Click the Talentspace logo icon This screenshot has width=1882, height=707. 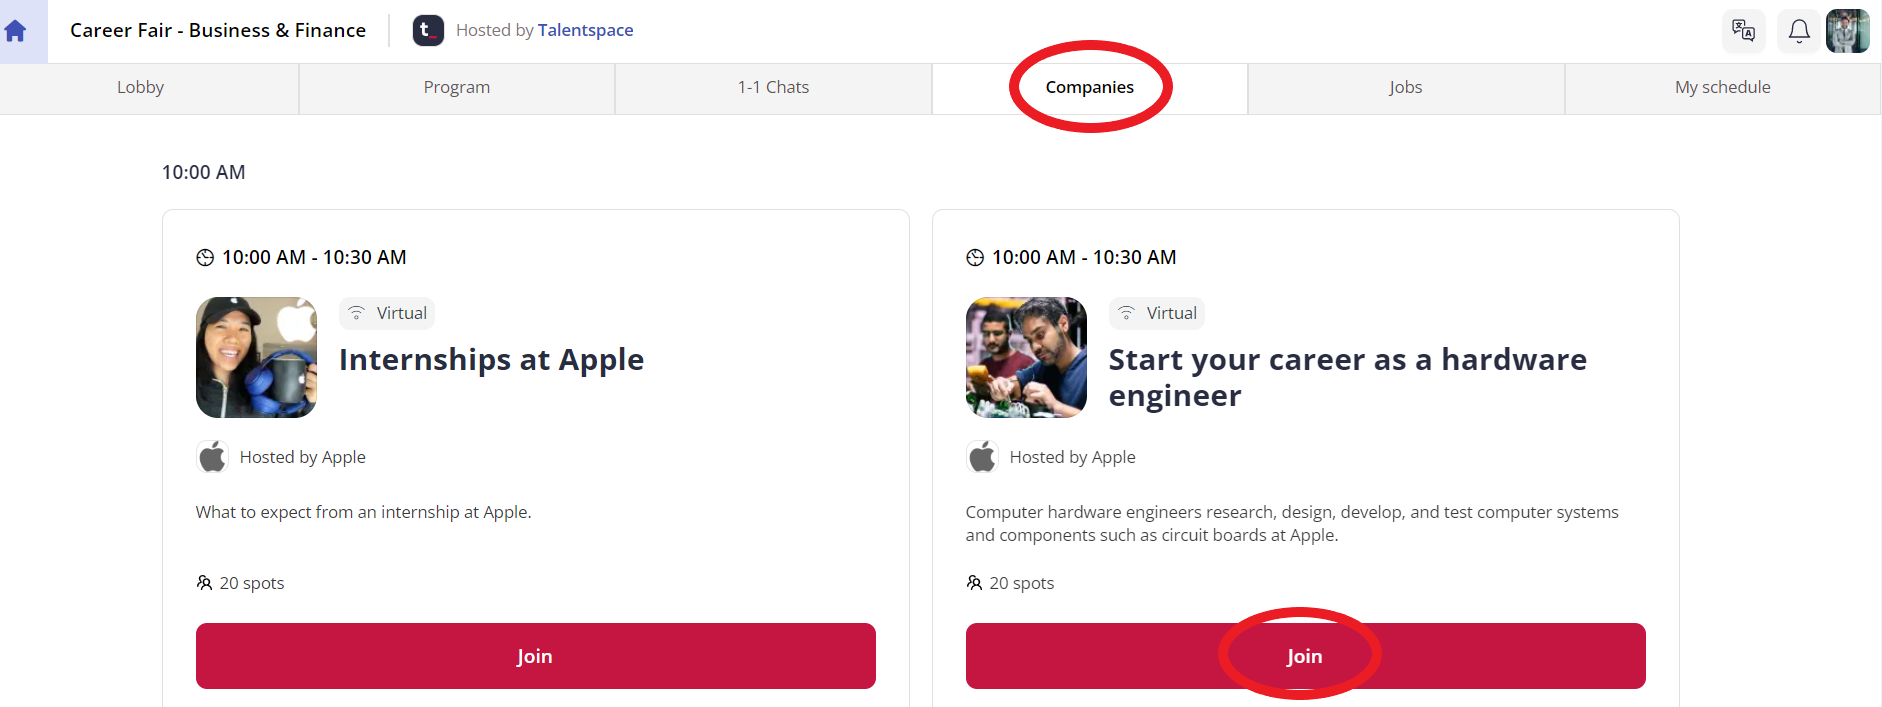pos(428,30)
